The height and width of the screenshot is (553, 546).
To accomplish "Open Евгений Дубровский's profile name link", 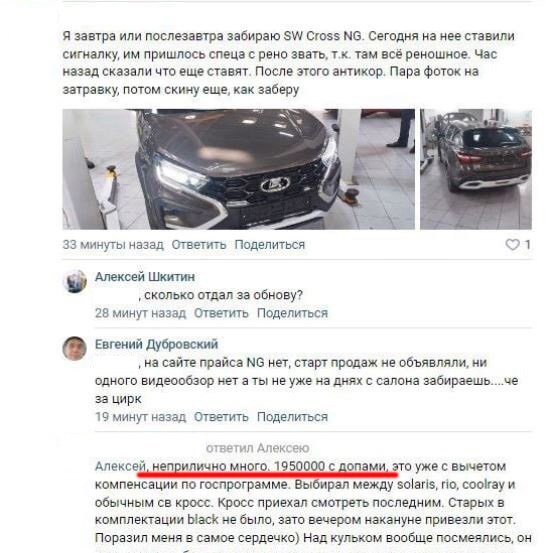I will (x=157, y=344).
